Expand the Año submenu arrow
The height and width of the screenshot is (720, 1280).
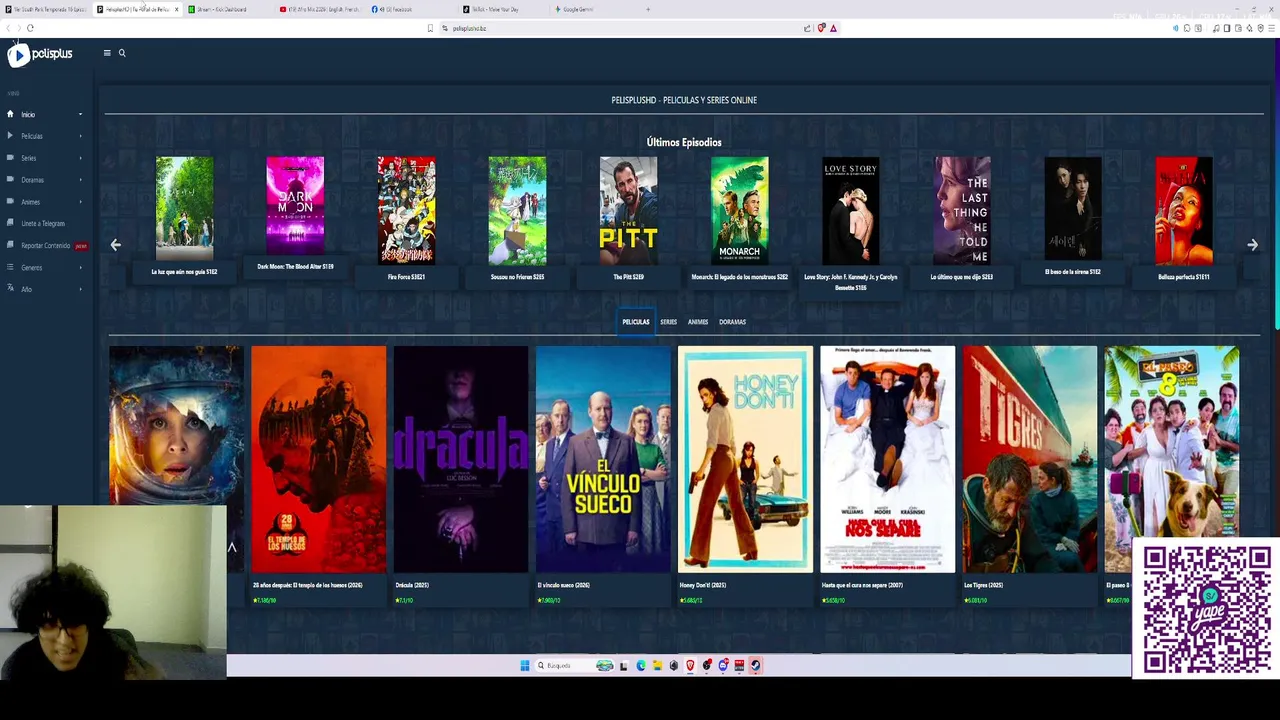(x=80, y=289)
